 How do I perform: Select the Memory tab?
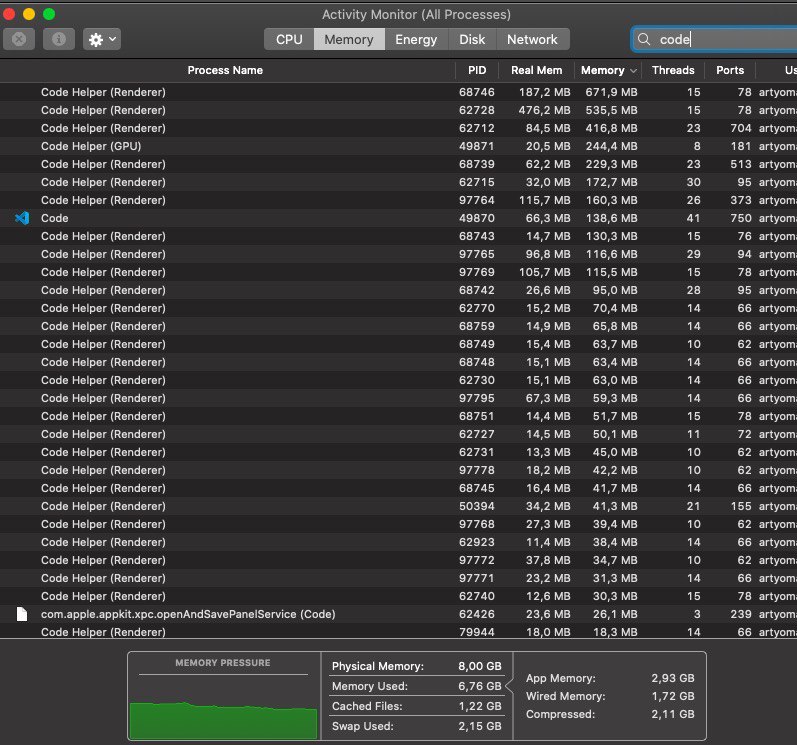349,39
